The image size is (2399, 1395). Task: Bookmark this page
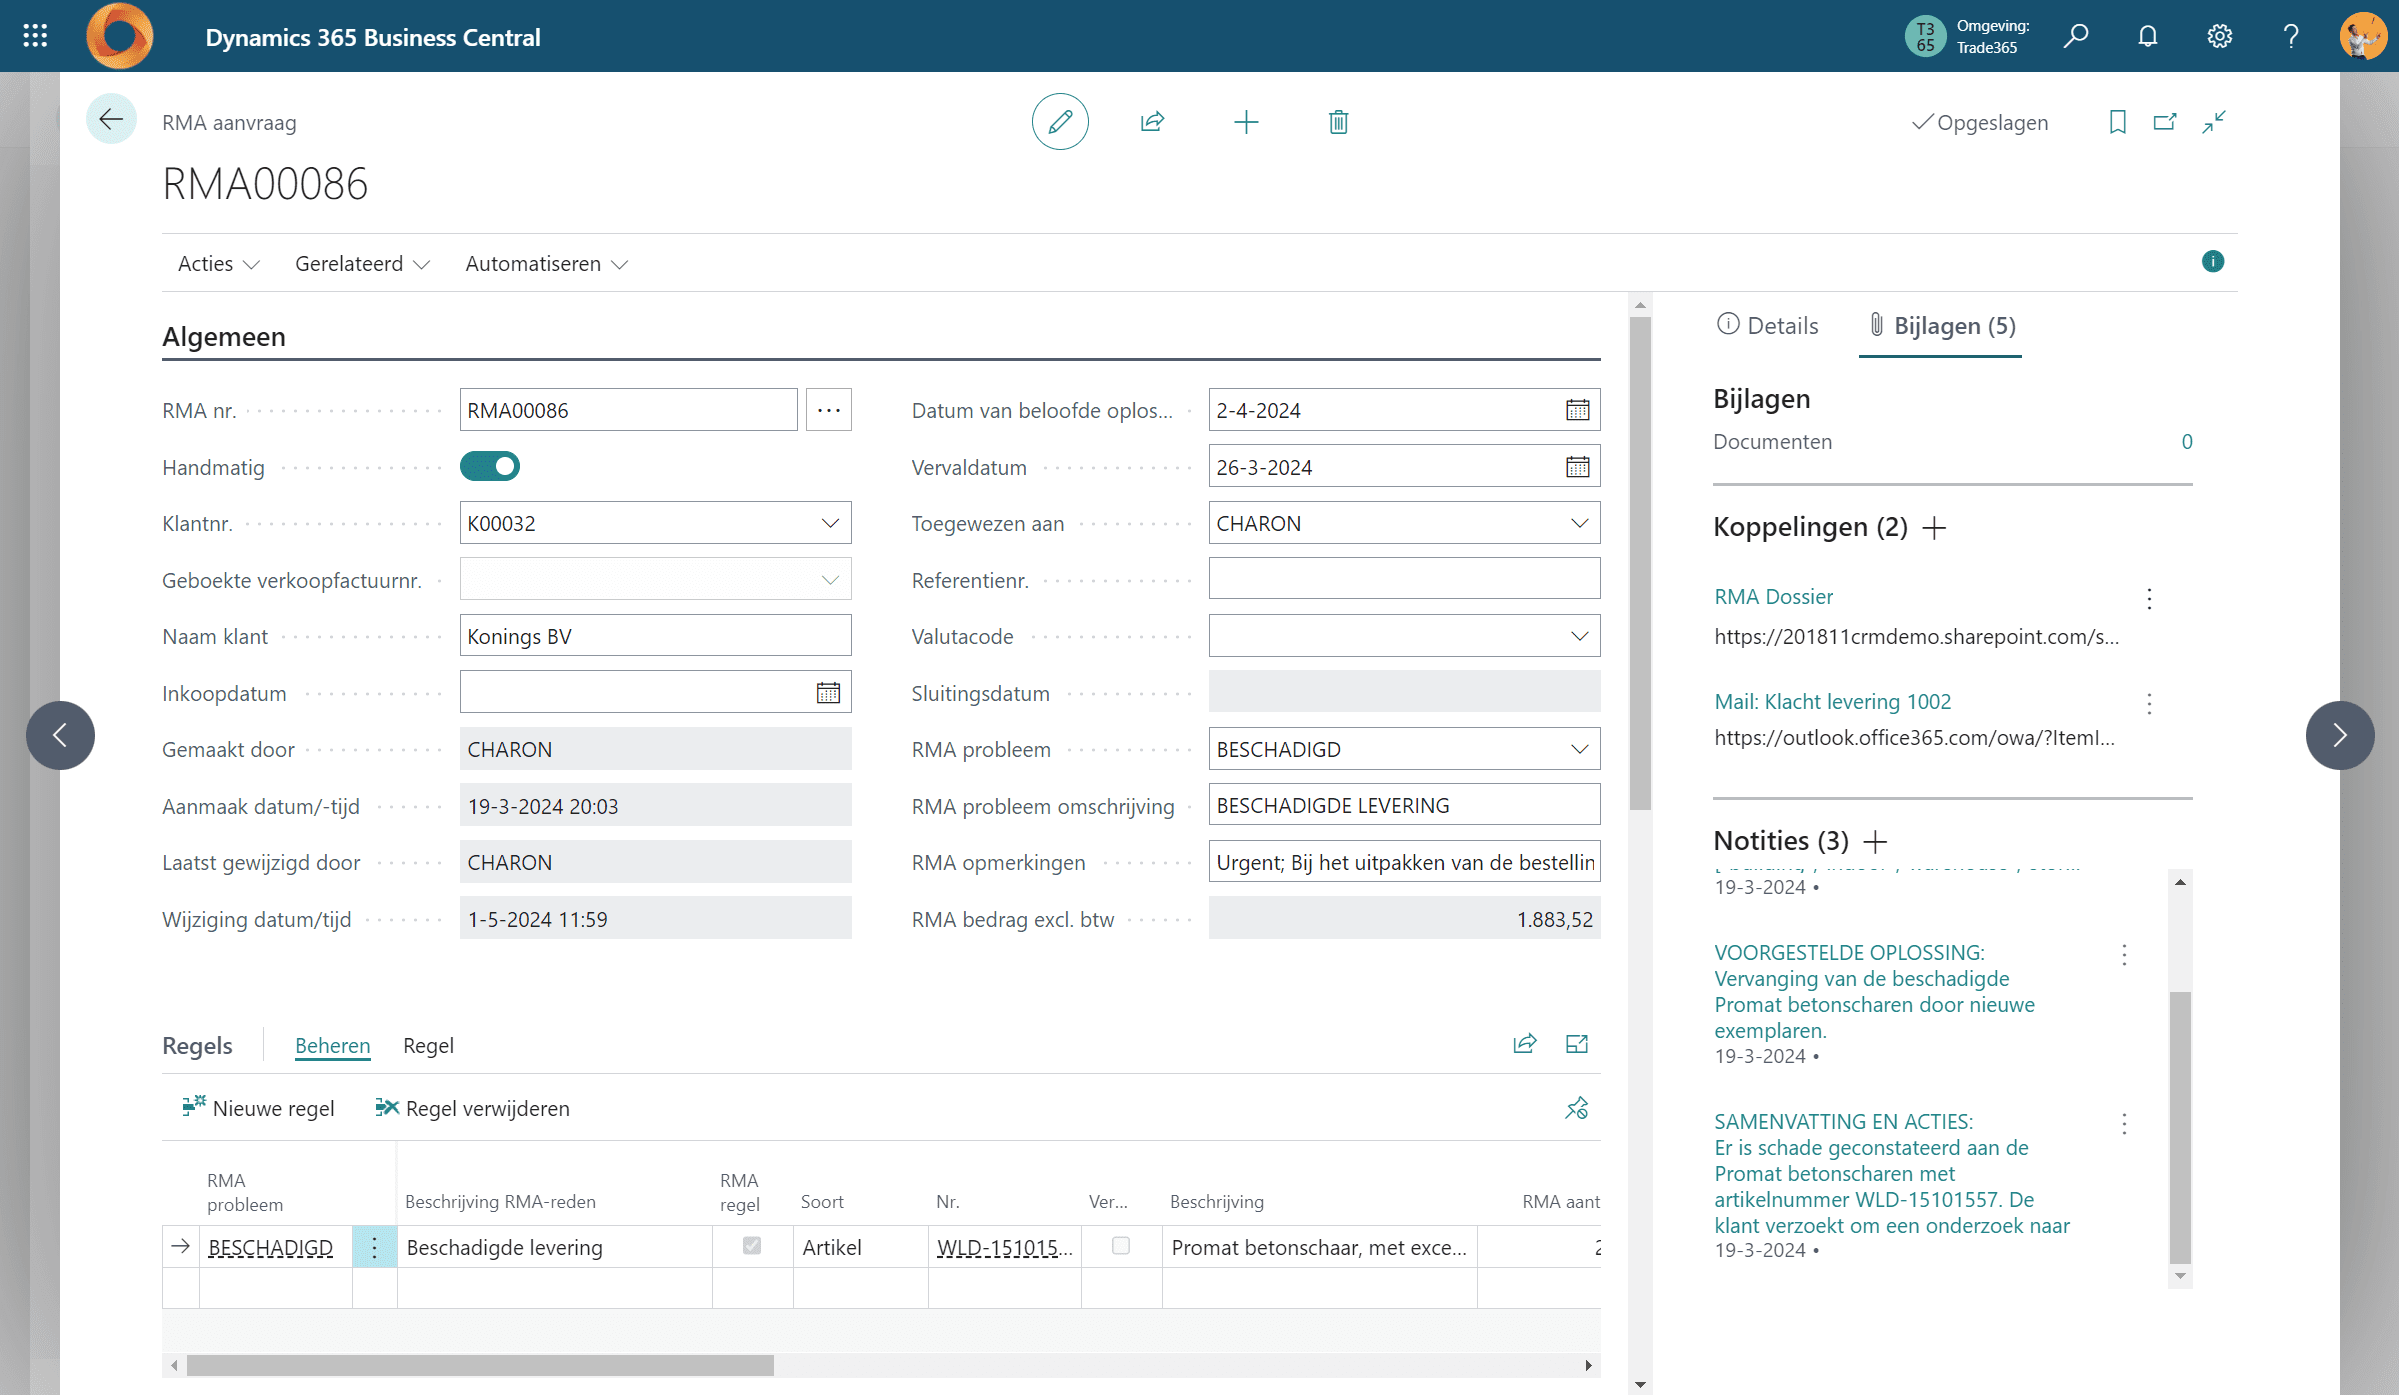tap(2117, 122)
